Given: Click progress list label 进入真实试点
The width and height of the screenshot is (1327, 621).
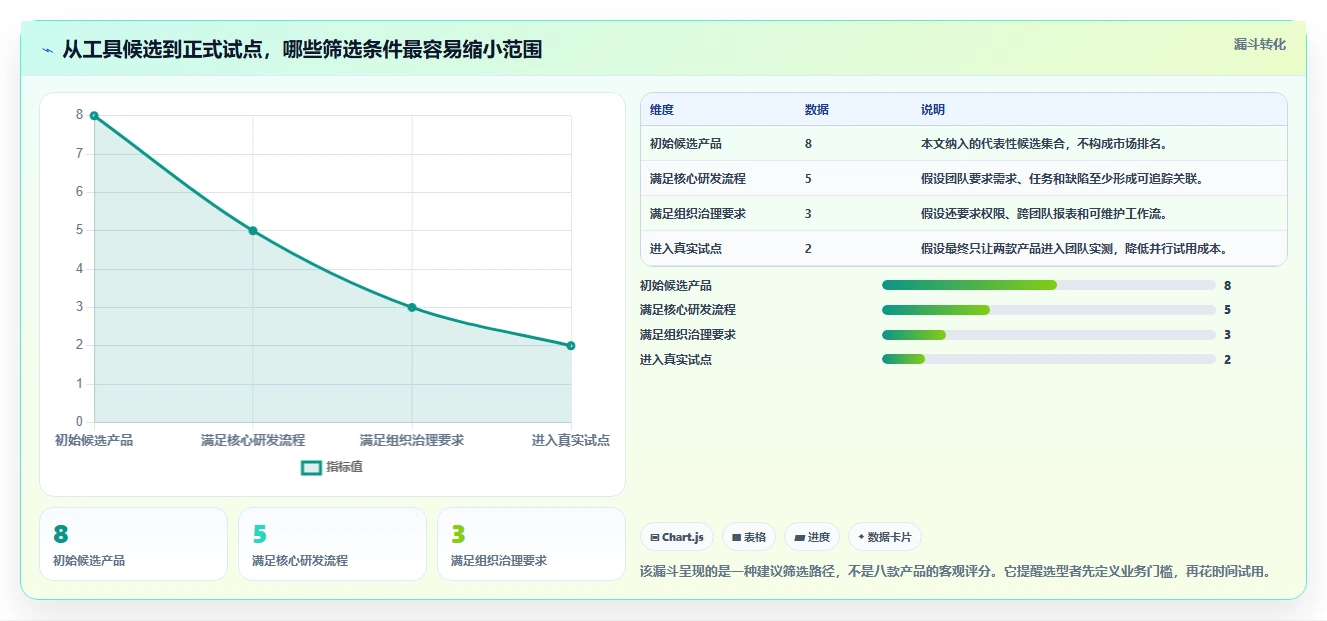Looking at the screenshot, I should pyautogui.click(x=676, y=360).
